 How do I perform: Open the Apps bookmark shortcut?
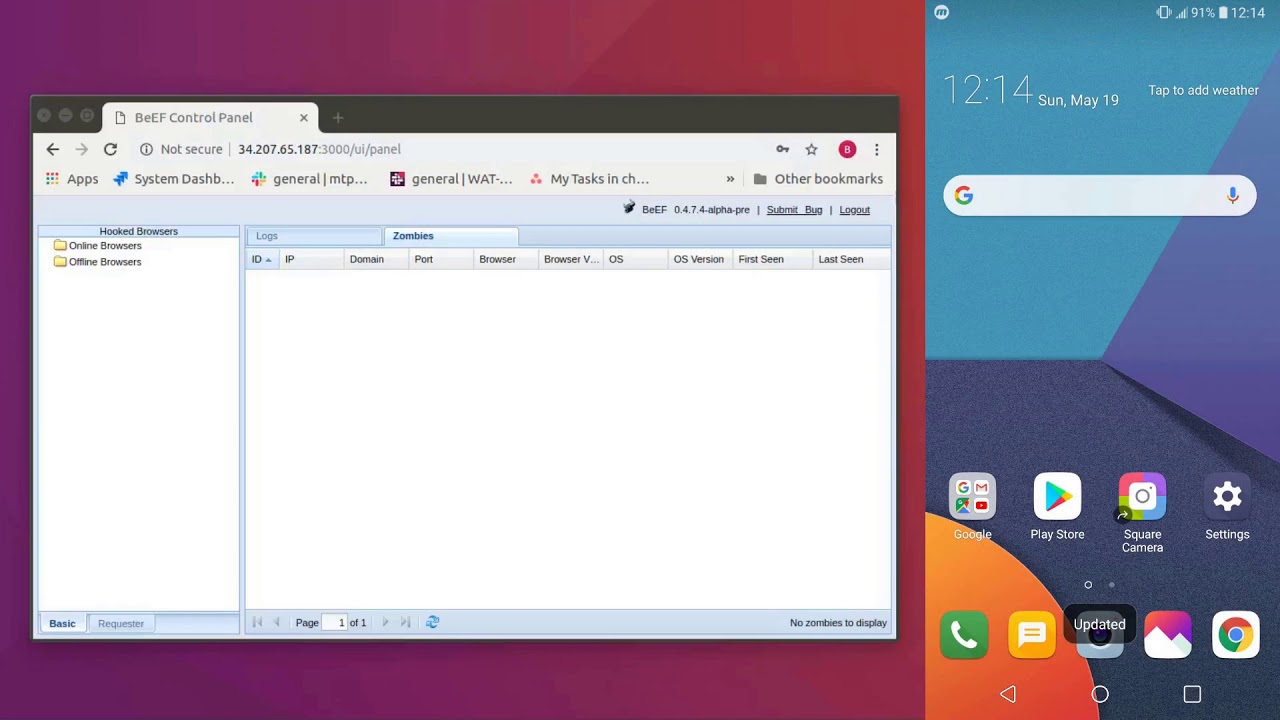point(72,179)
